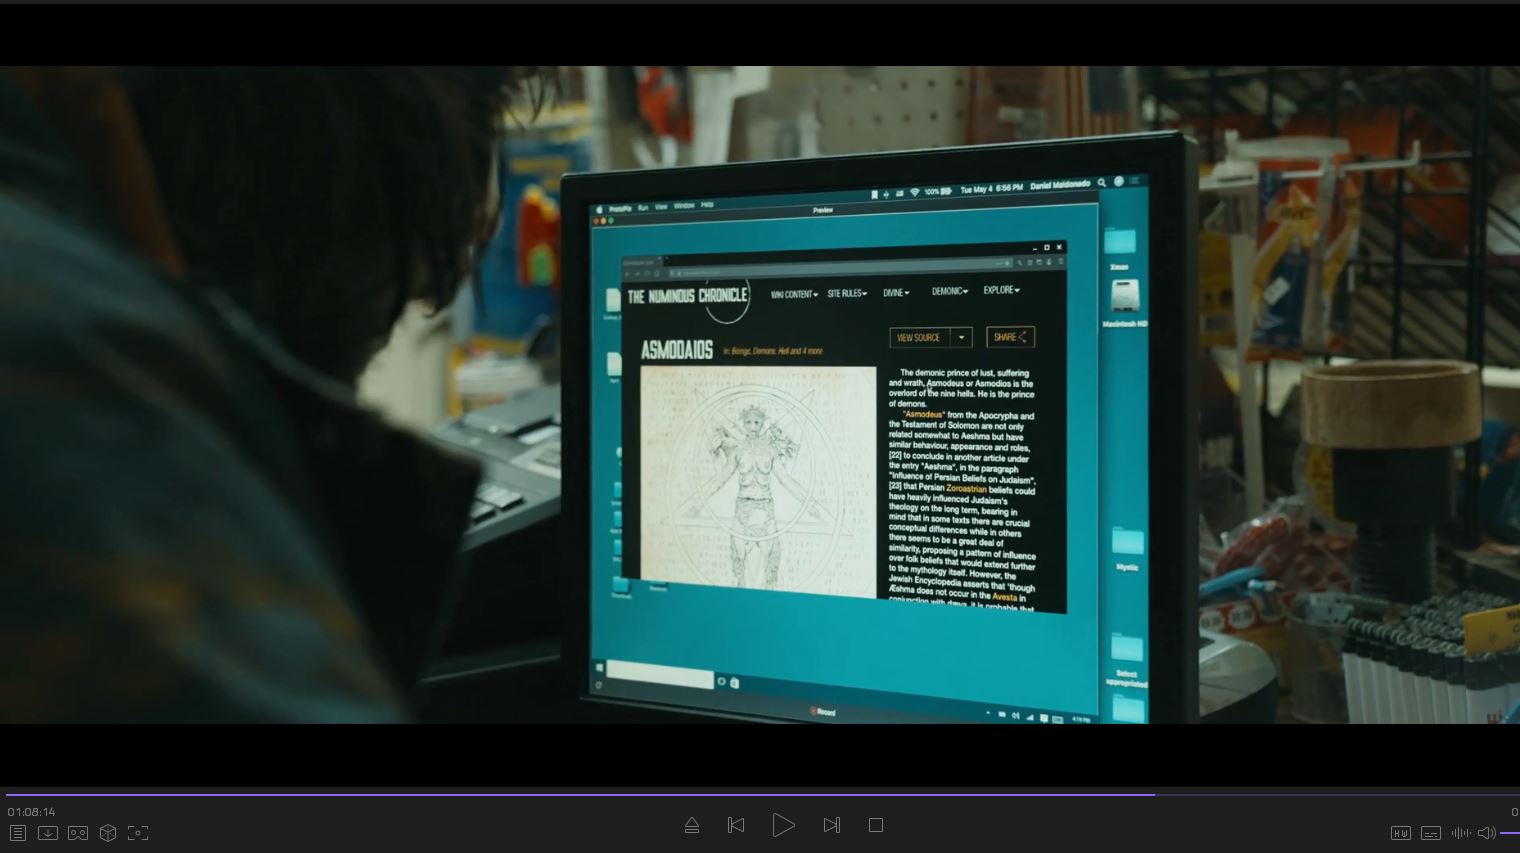Click the View Source button in the video
Viewport: 1520px width, 853px height.
(x=918, y=338)
